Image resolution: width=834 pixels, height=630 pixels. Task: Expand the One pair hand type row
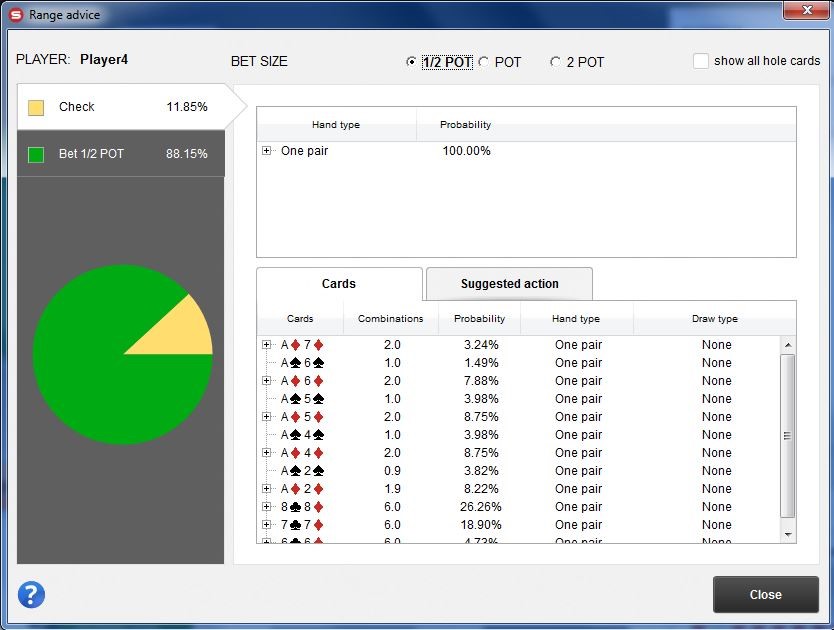[267, 151]
